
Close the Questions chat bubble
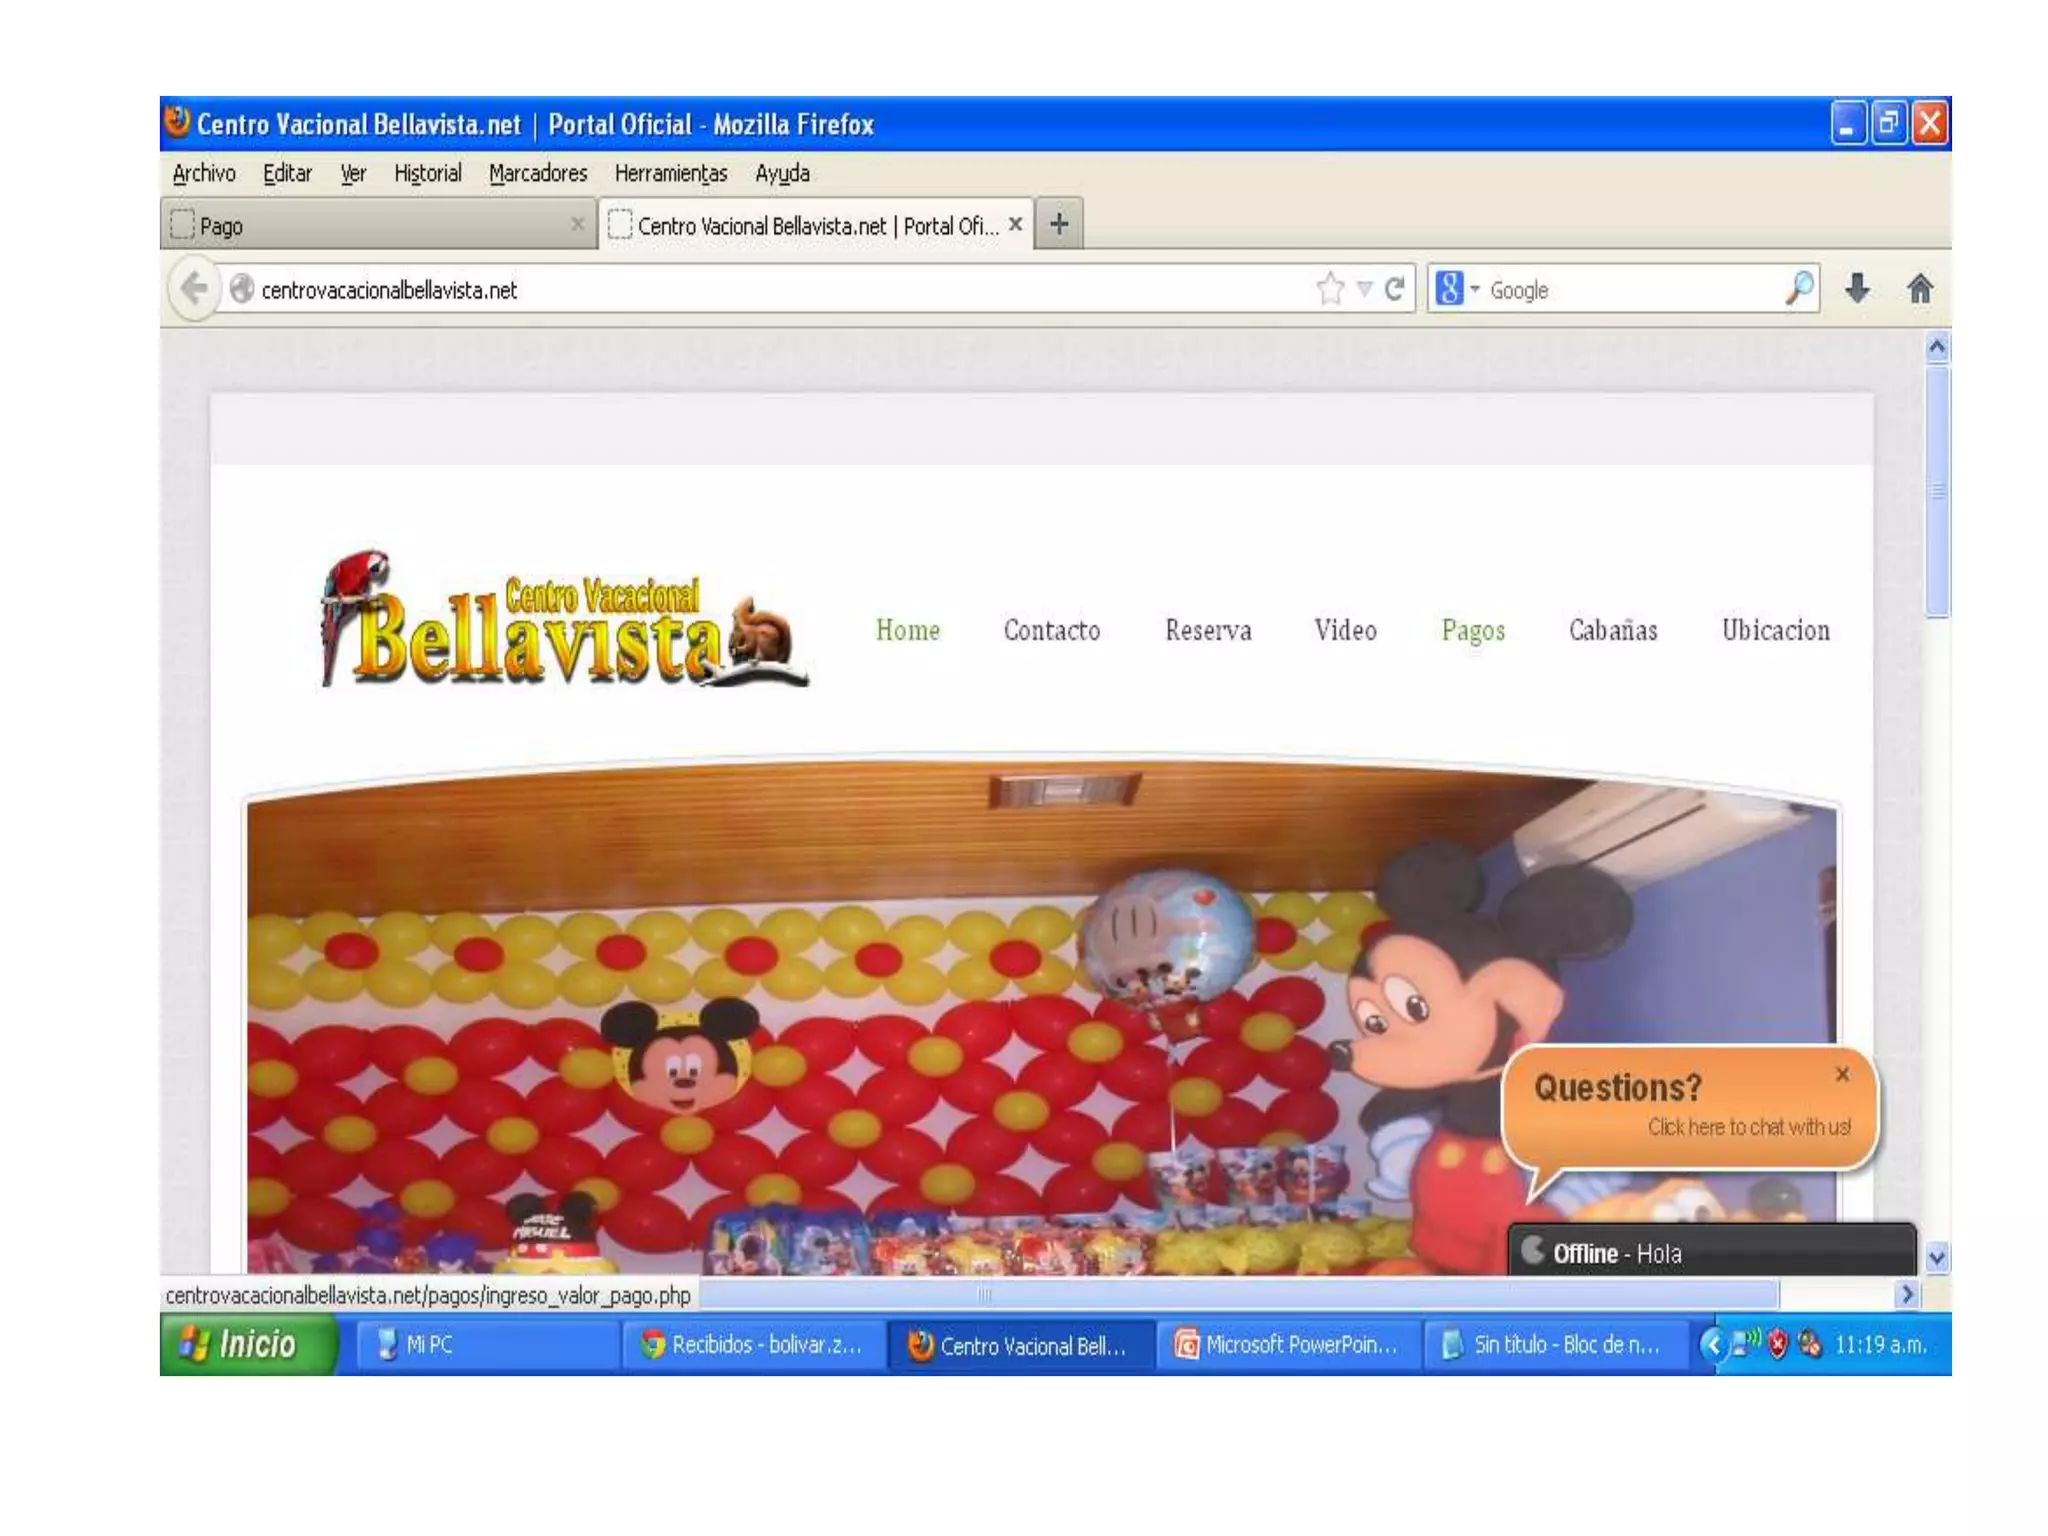[1842, 1074]
